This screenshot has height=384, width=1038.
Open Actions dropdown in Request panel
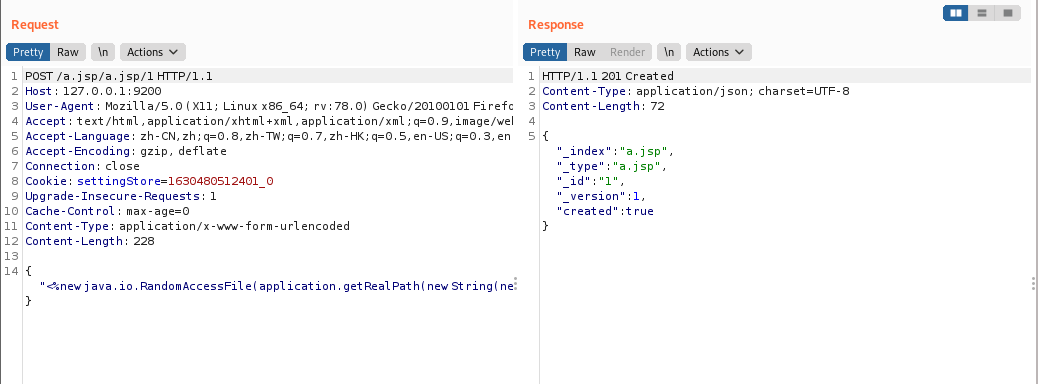tap(152, 52)
